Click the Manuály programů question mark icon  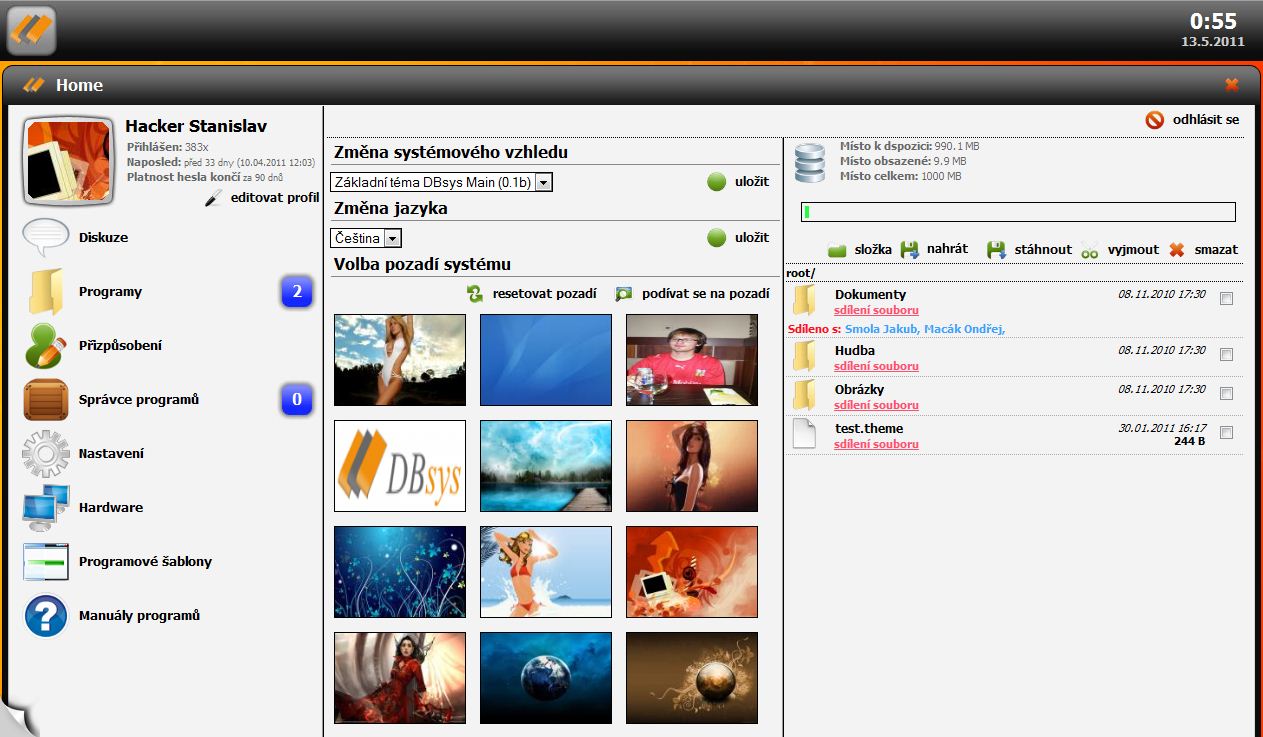tap(46, 616)
